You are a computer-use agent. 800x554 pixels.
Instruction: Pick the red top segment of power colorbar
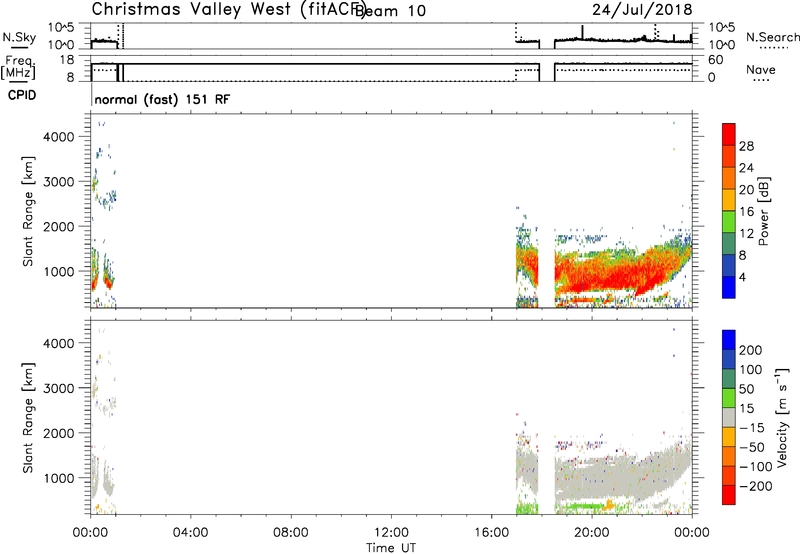tap(729, 135)
